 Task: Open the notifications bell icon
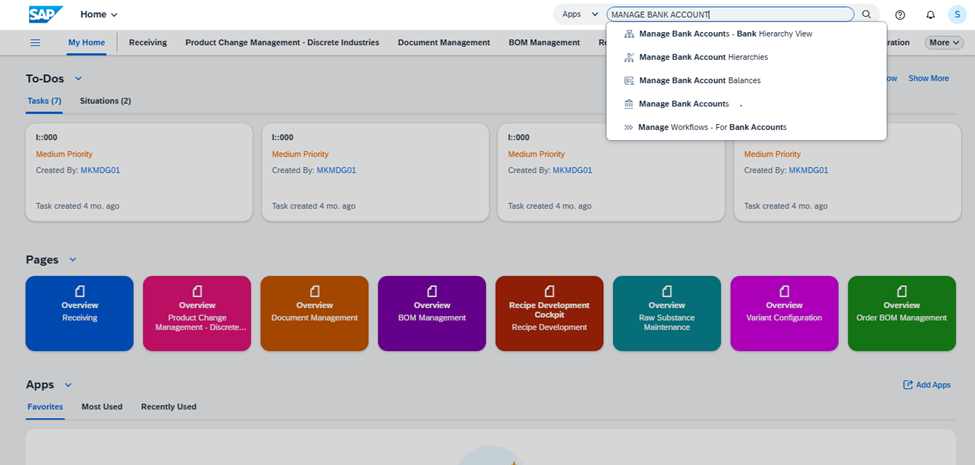point(930,15)
